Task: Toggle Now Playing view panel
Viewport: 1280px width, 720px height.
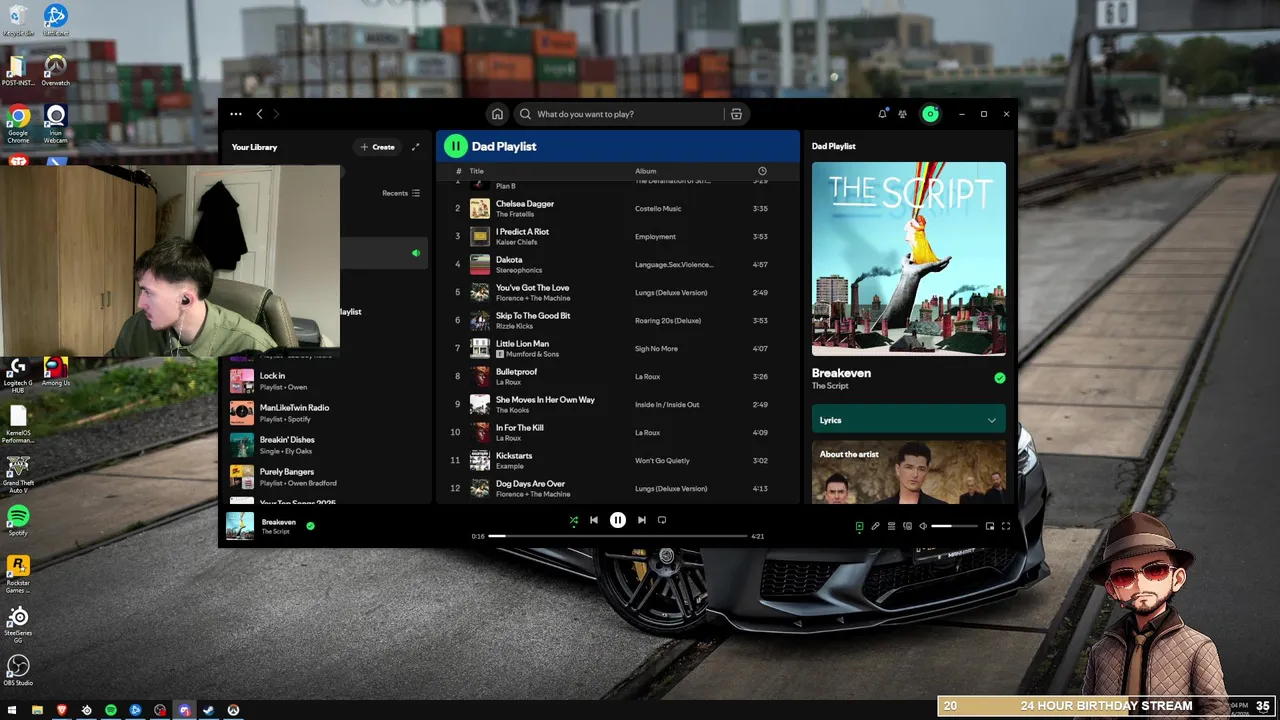Action: coord(859,526)
